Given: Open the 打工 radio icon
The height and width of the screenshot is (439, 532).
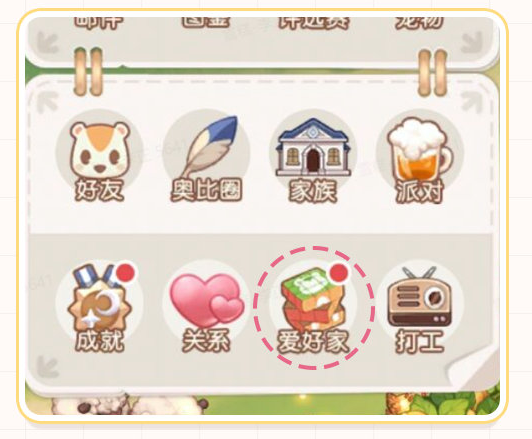Looking at the screenshot, I should 420,303.
